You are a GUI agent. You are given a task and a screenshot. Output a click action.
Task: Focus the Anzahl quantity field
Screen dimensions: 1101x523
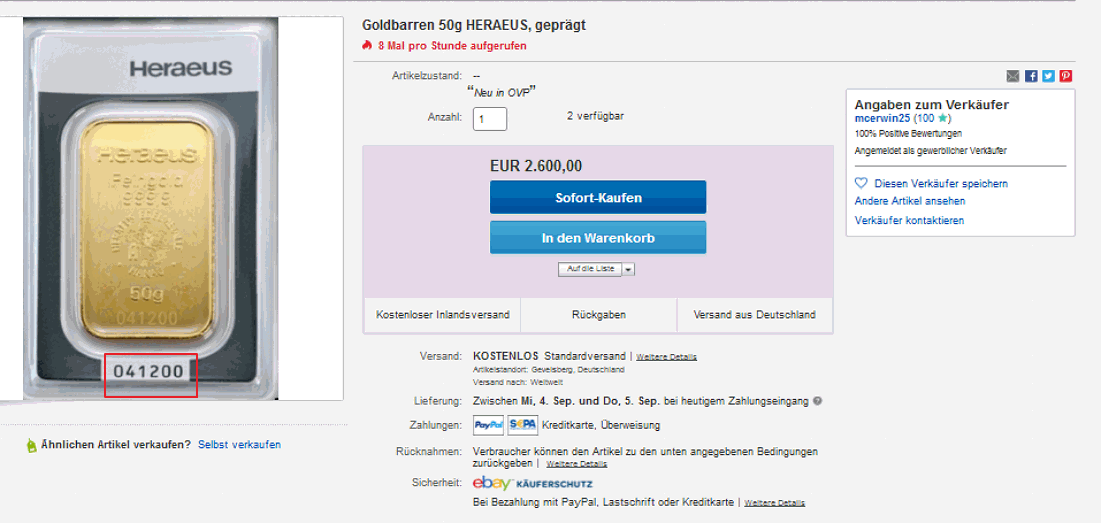(x=490, y=119)
